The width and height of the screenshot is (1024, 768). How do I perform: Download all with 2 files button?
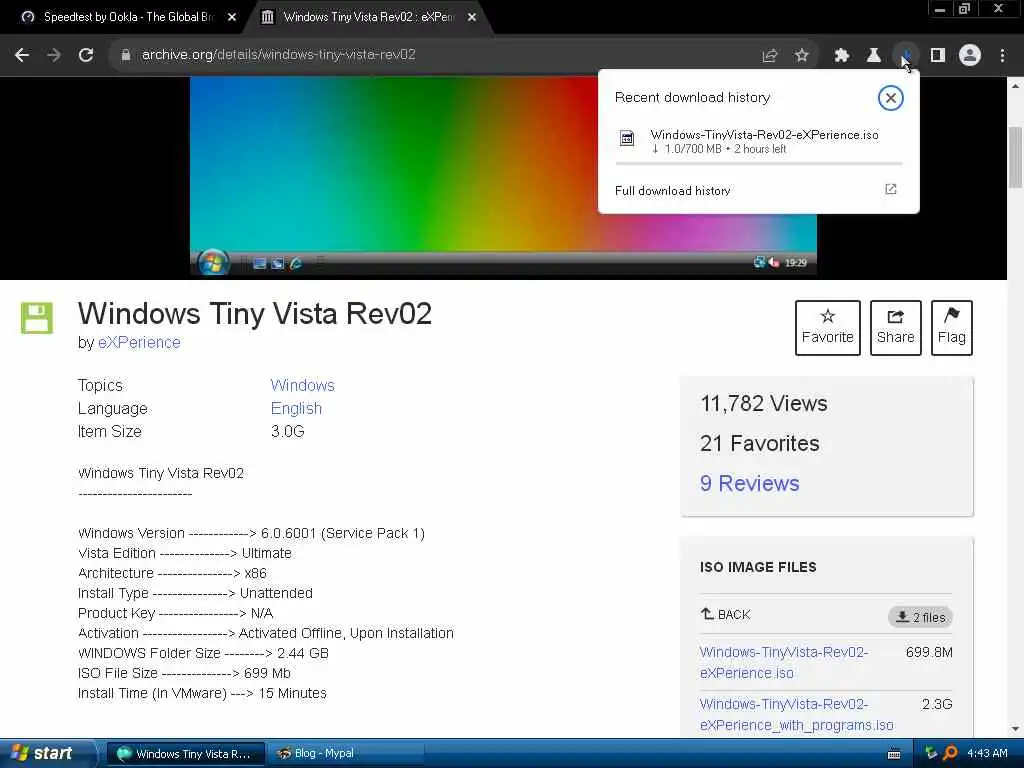pos(920,617)
